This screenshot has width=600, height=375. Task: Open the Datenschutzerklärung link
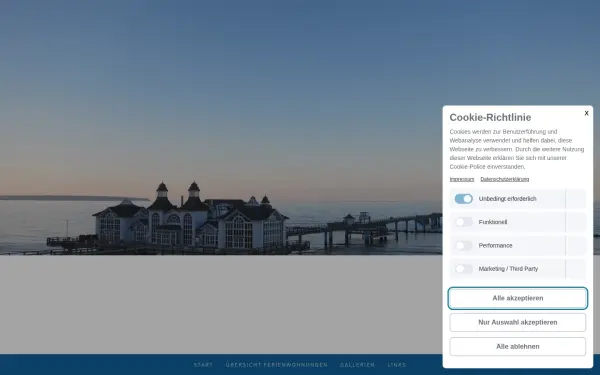(x=505, y=179)
